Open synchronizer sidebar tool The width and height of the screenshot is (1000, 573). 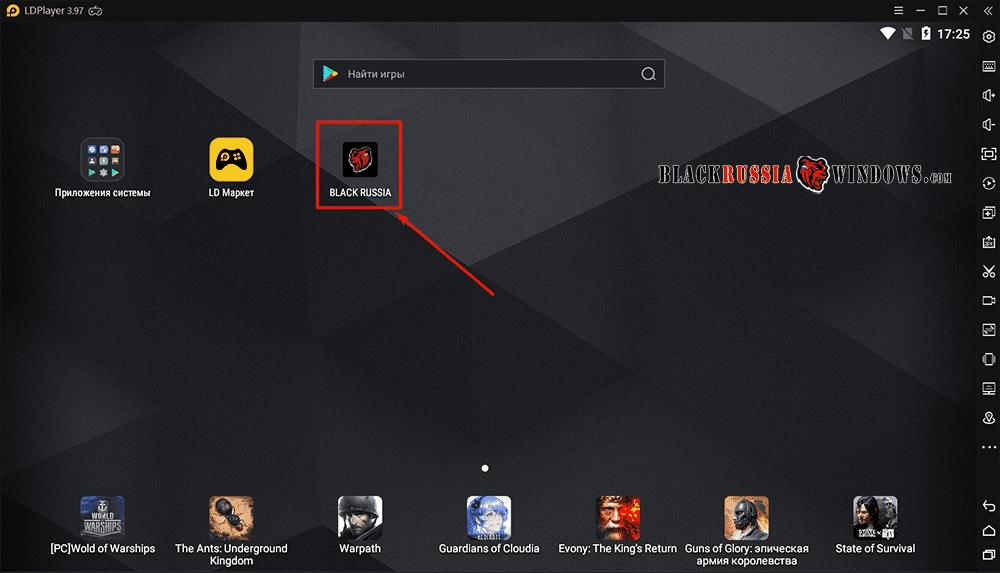point(989,330)
